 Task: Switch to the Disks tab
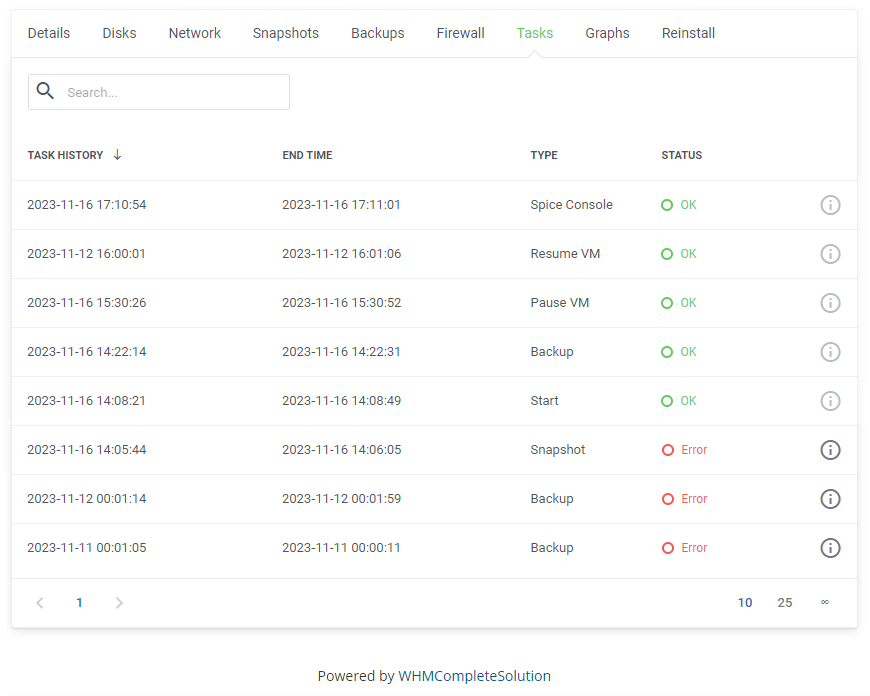pos(119,33)
